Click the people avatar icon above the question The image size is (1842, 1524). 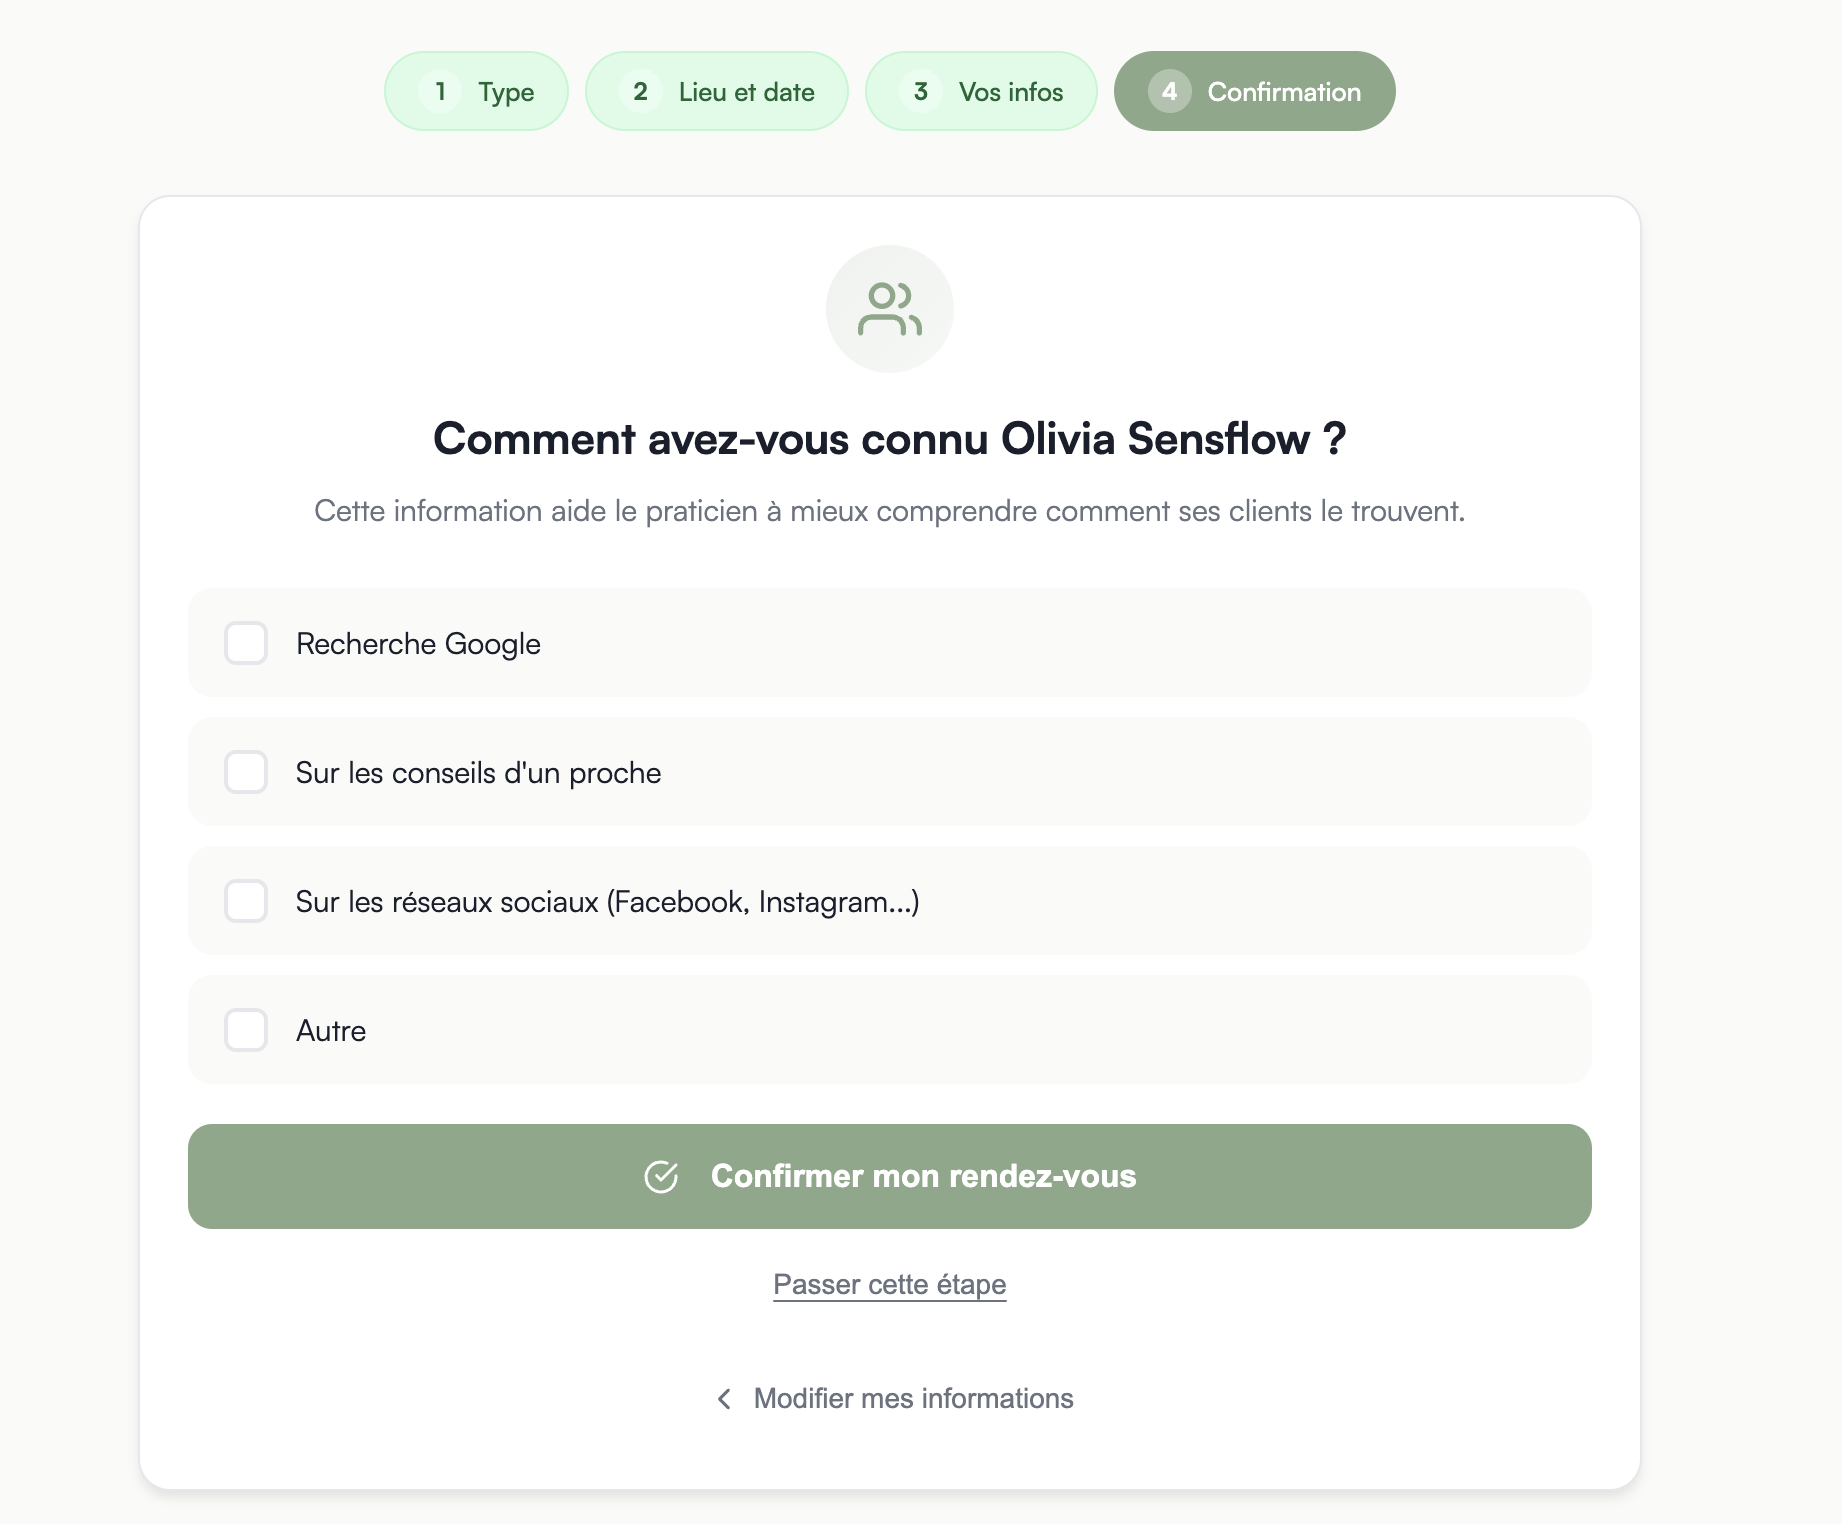(x=889, y=308)
